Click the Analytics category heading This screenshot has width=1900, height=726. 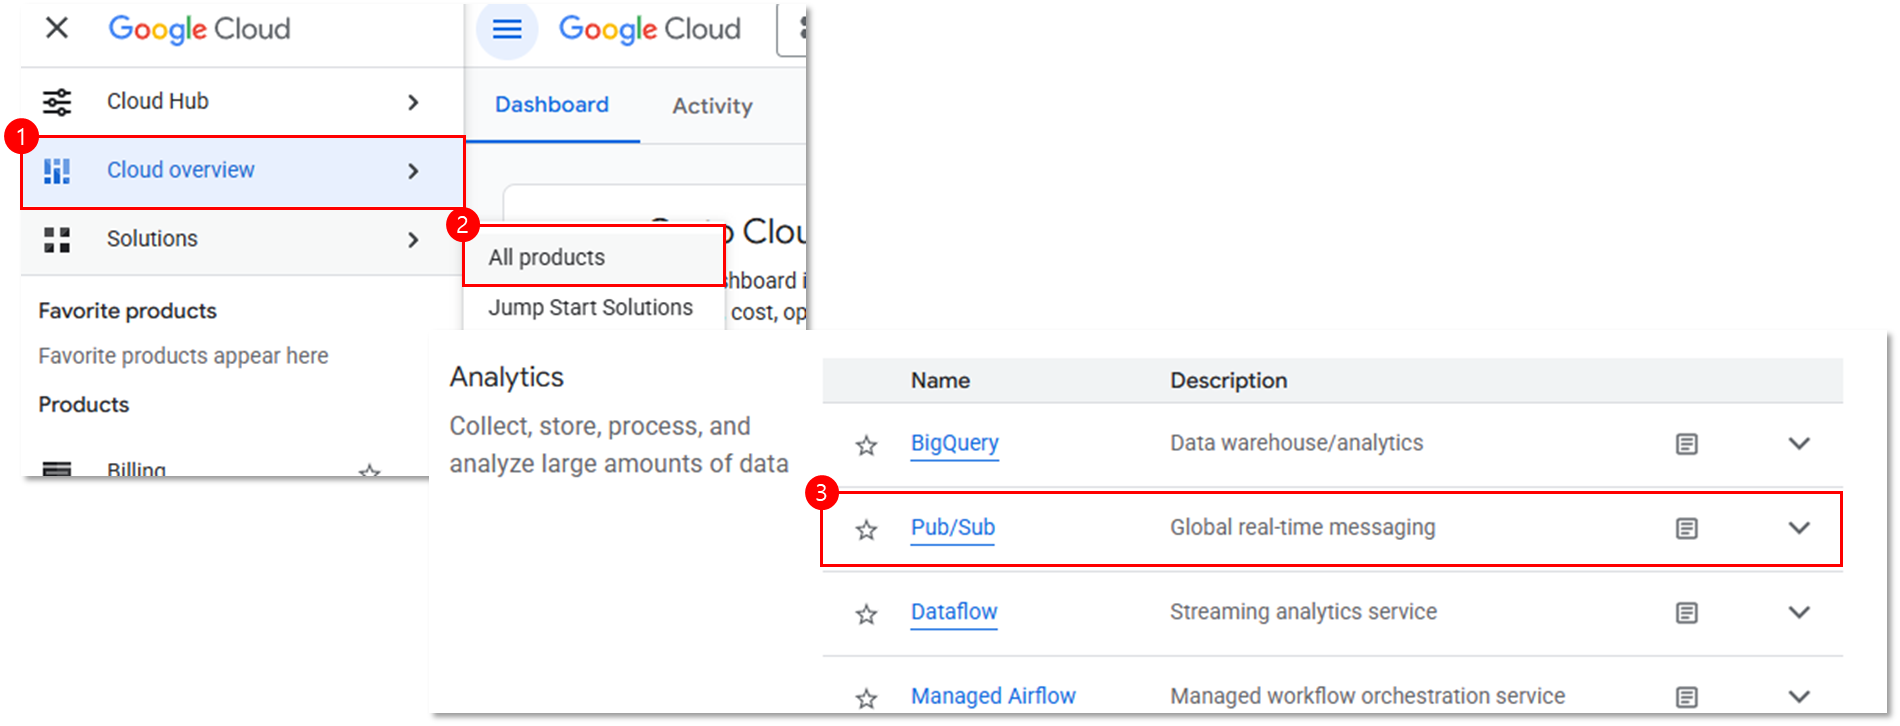pyautogui.click(x=507, y=377)
